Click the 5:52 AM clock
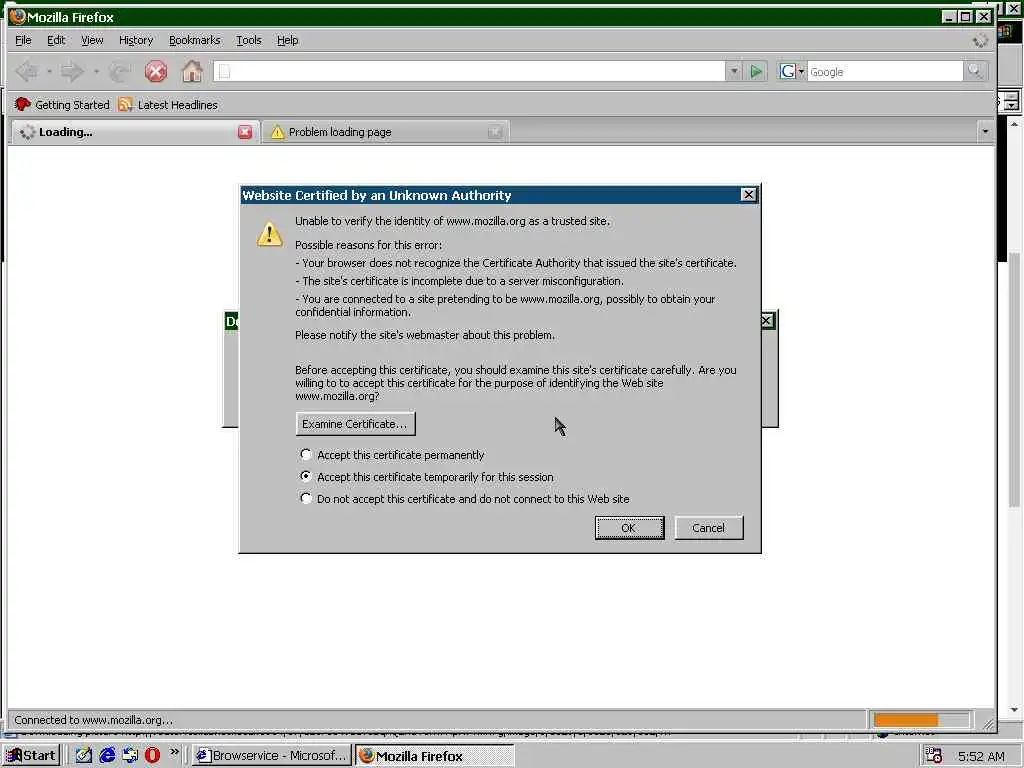The width and height of the screenshot is (1024, 768). 981,756
